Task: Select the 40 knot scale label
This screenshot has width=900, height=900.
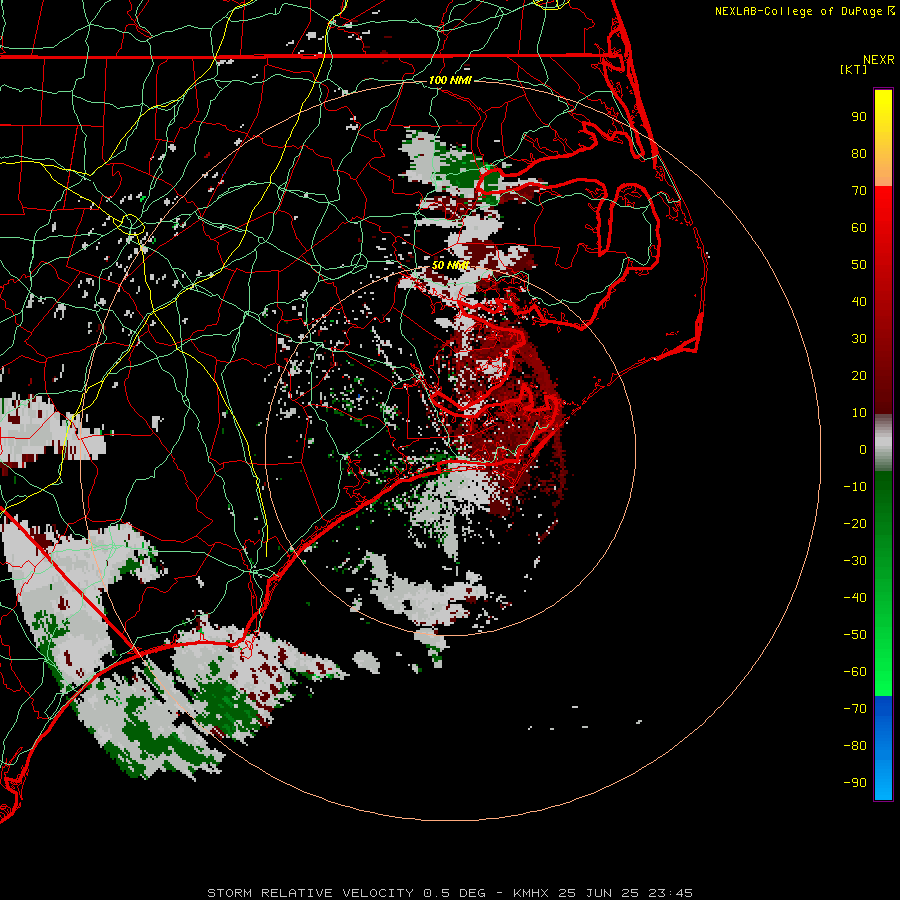Action: point(859,301)
